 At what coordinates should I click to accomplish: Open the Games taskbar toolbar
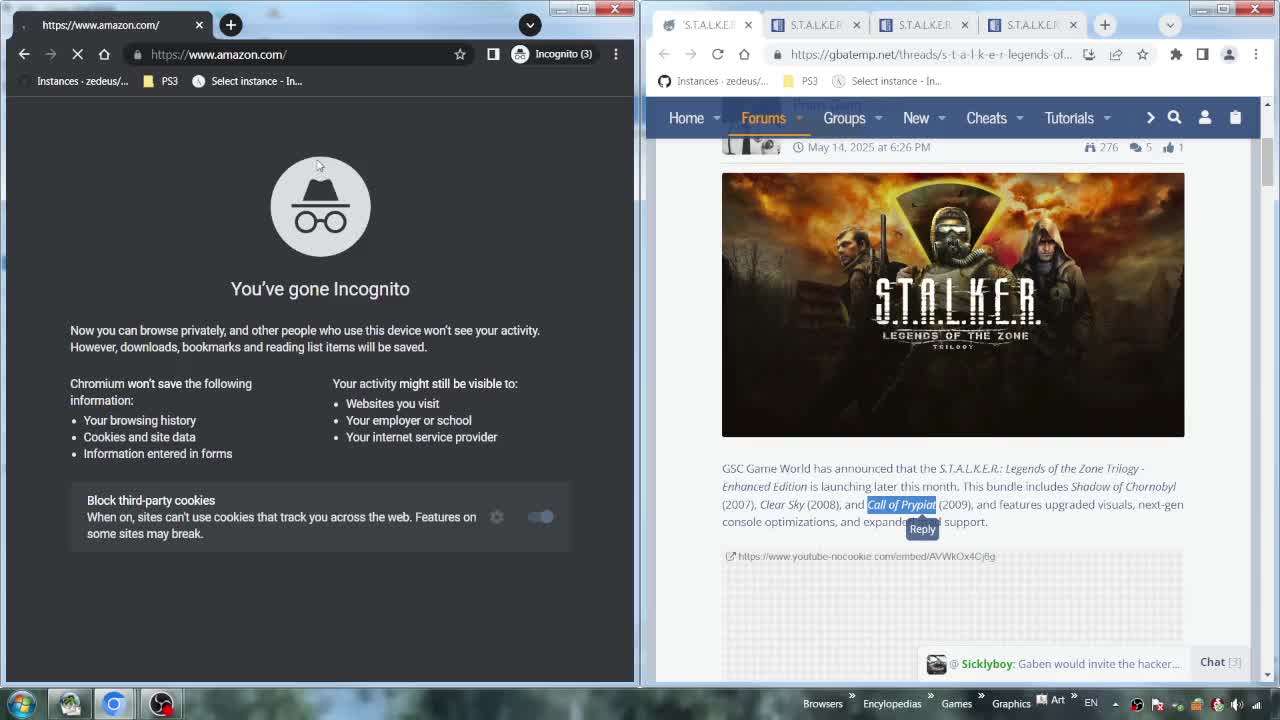pyautogui.click(x=956, y=704)
